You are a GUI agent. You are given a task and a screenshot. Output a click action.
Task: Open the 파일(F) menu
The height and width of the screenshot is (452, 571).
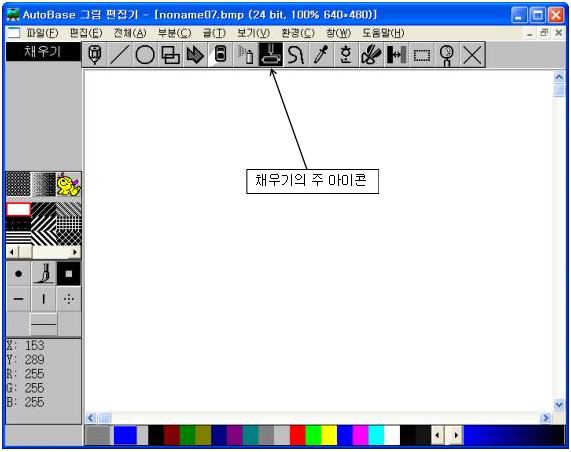click(42, 33)
